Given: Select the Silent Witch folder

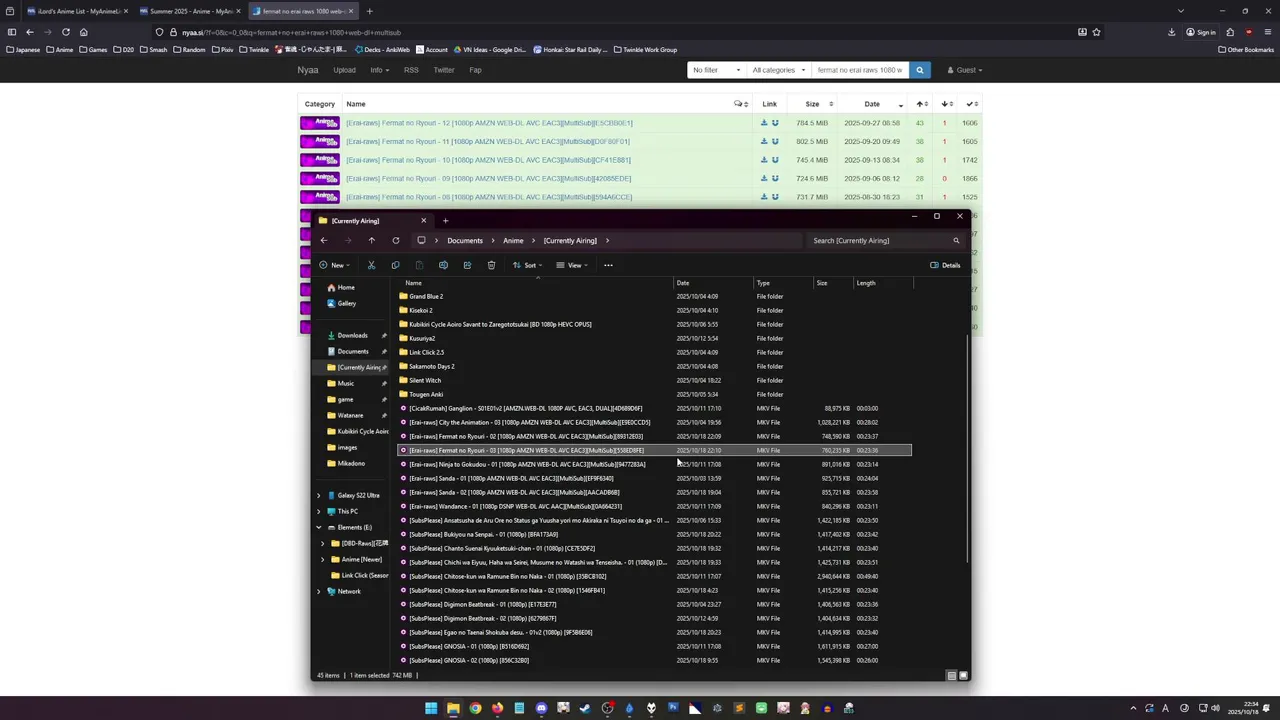Looking at the screenshot, I should [x=425, y=380].
